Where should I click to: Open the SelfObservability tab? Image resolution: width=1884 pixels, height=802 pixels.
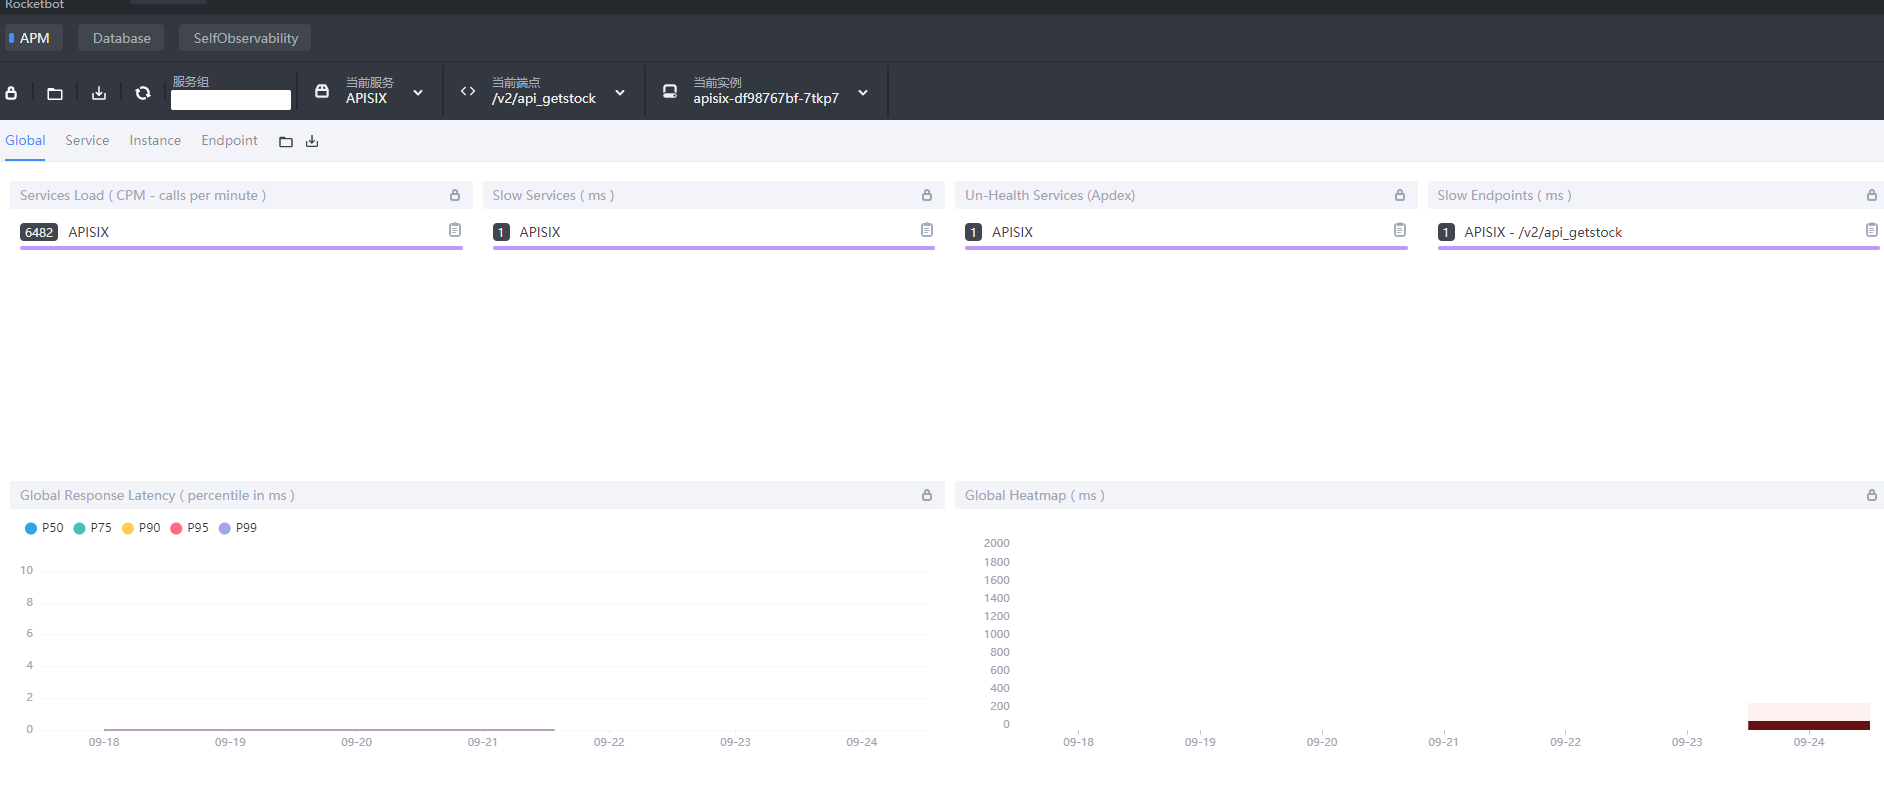click(x=246, y=38)
